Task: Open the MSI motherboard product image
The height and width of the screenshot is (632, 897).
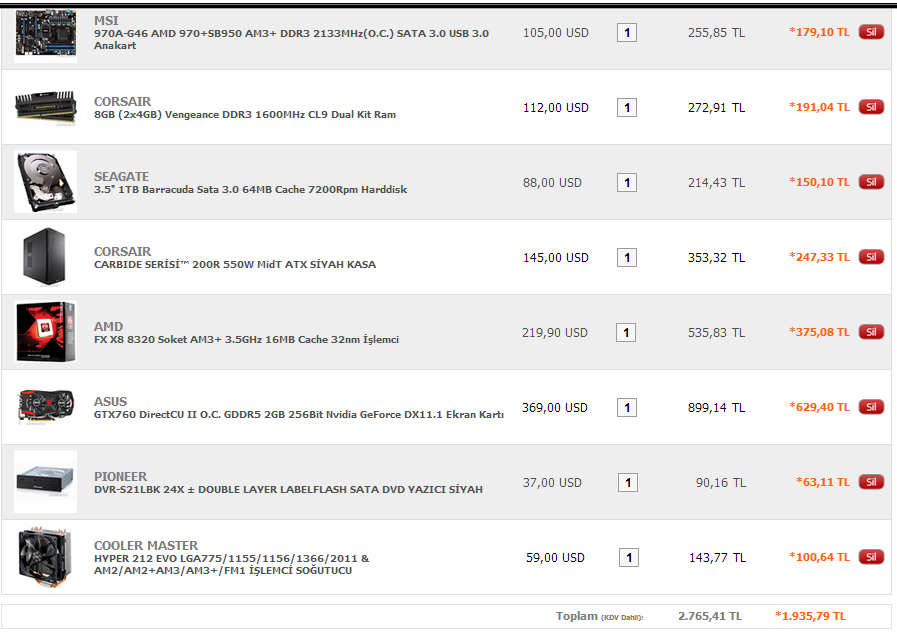Action: click(x=45, y=34)
